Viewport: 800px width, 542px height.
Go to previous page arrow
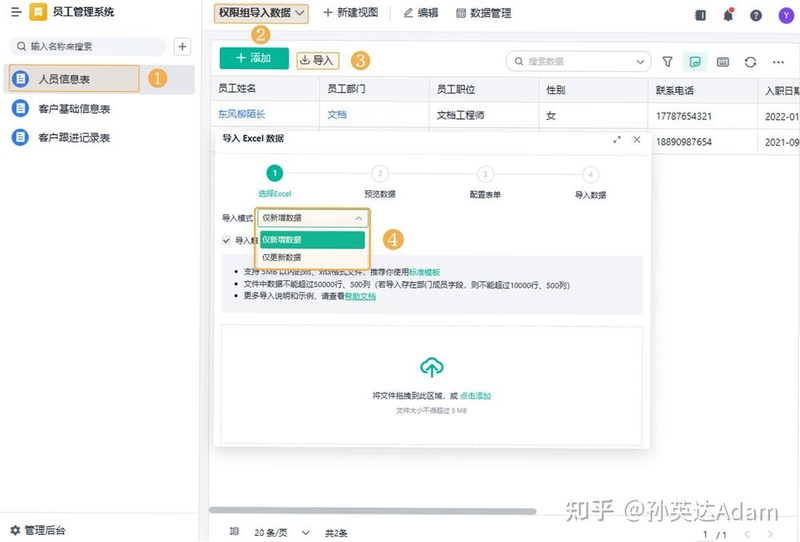click(x=747, y=534)
